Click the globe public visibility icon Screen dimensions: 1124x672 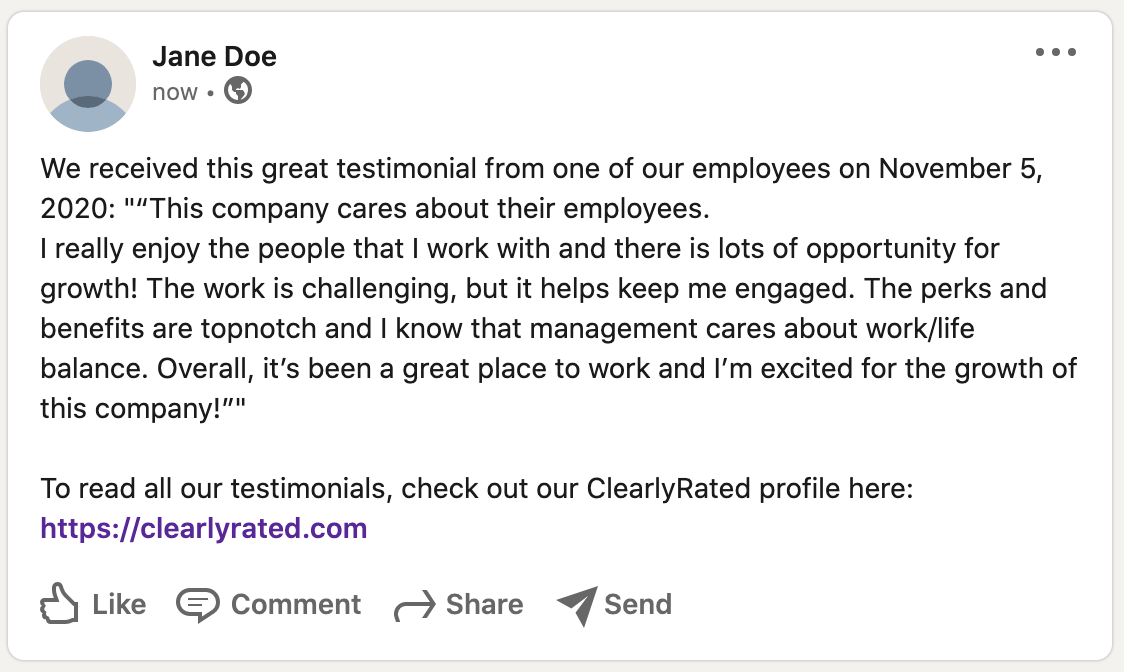[238, 90]
